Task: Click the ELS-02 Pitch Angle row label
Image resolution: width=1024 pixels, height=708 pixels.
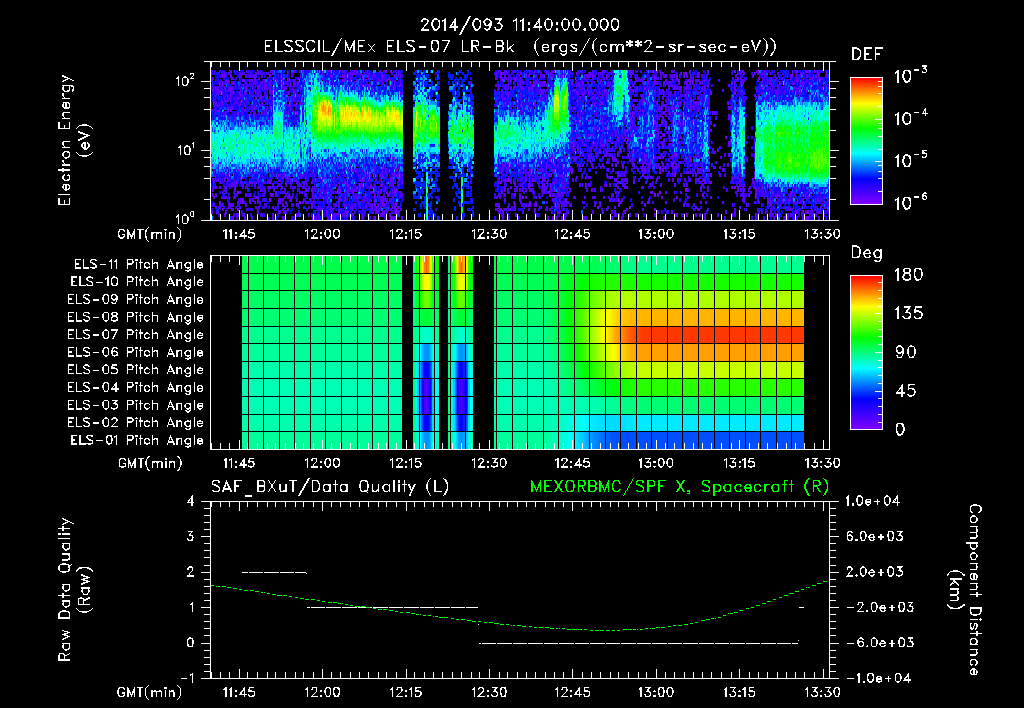Action: pos(136,423)
